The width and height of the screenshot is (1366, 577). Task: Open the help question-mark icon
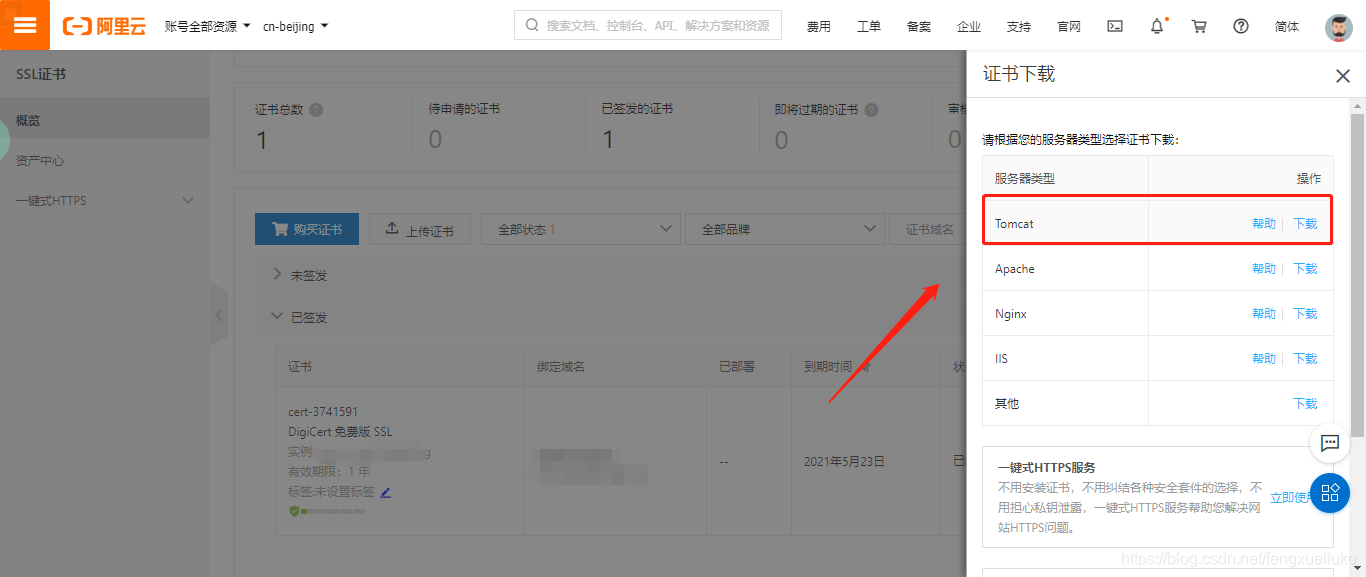(1241, 26)
